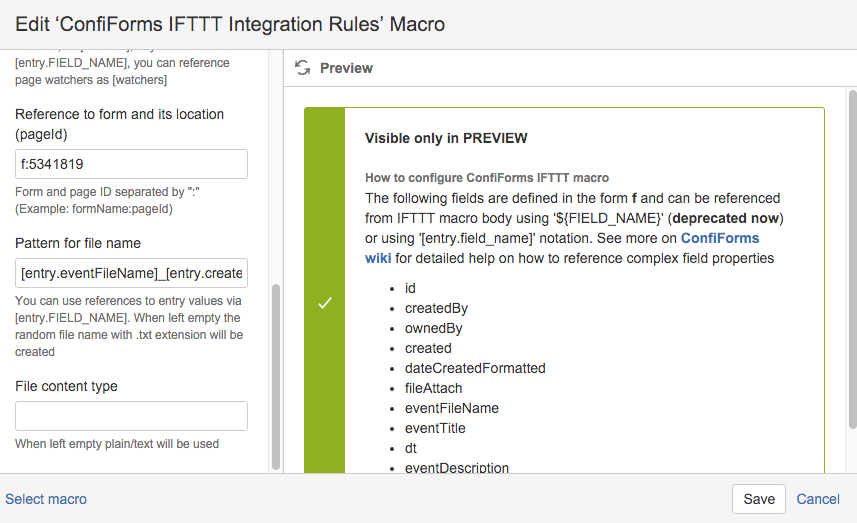Click the refresh preview icon
Viewport: 857px width, 523px height.
pos(302,68)
